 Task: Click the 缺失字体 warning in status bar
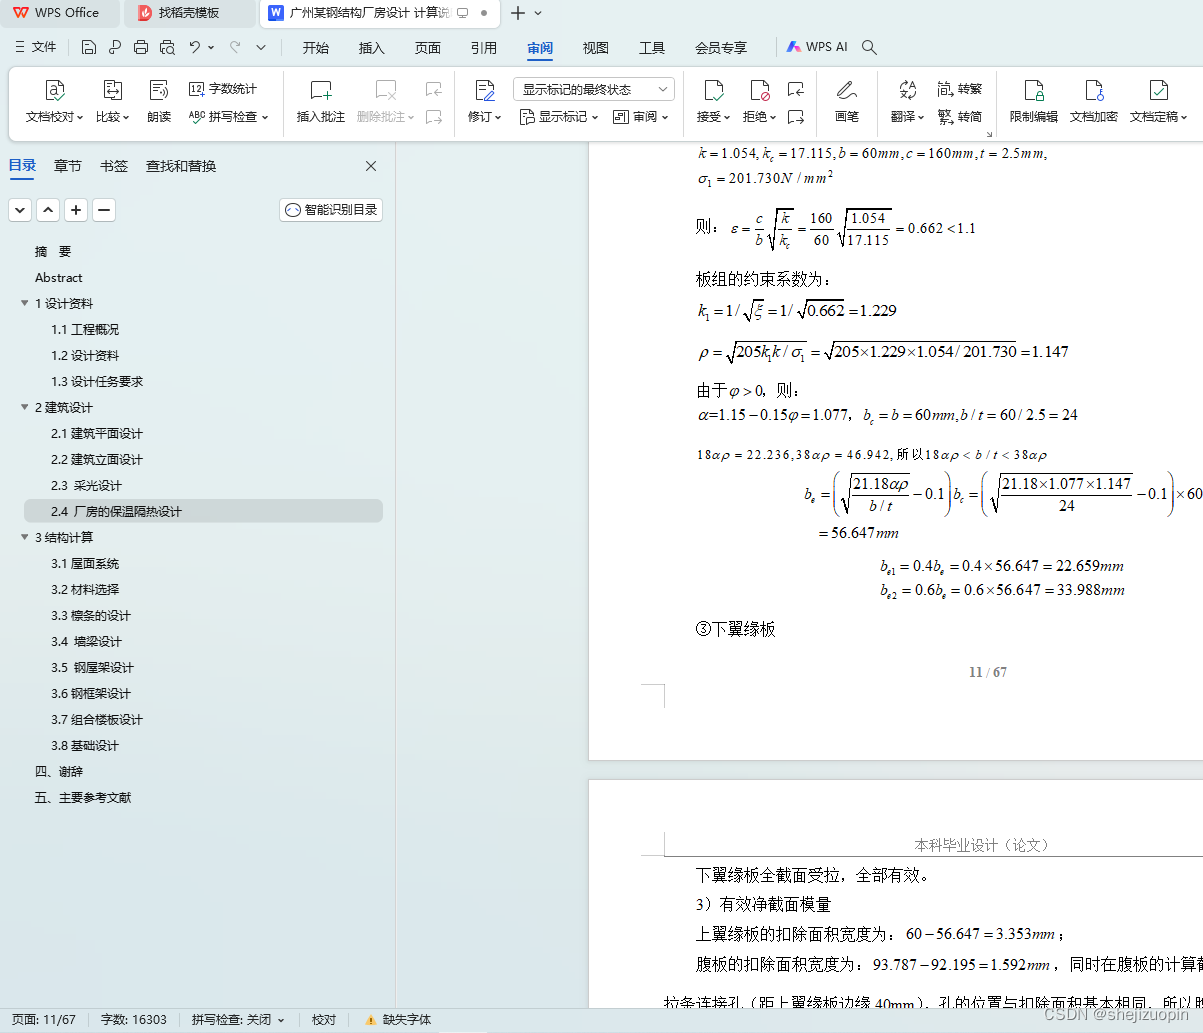point(399,1019)
